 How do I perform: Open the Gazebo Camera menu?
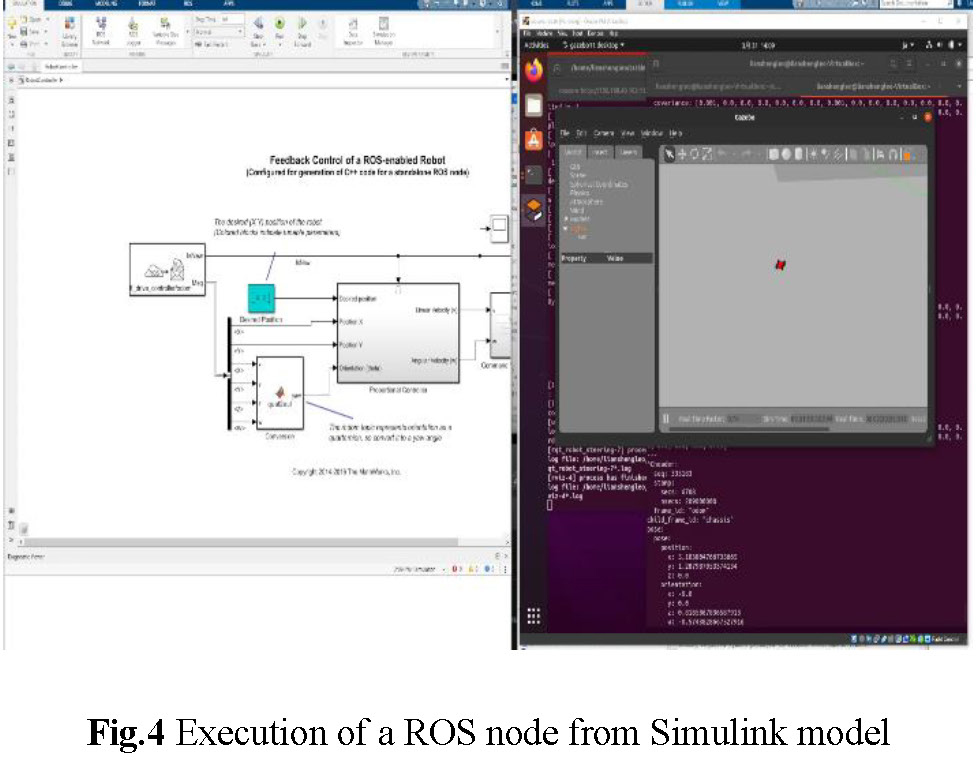coord(604,133)
